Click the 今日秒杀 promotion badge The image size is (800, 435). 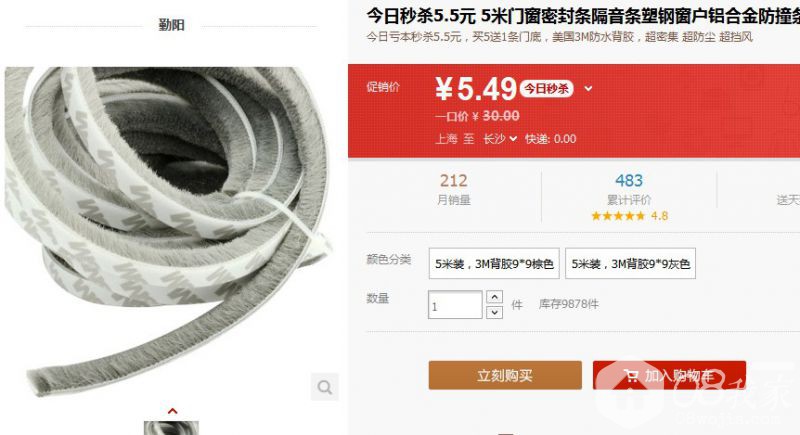click(546, 89)
